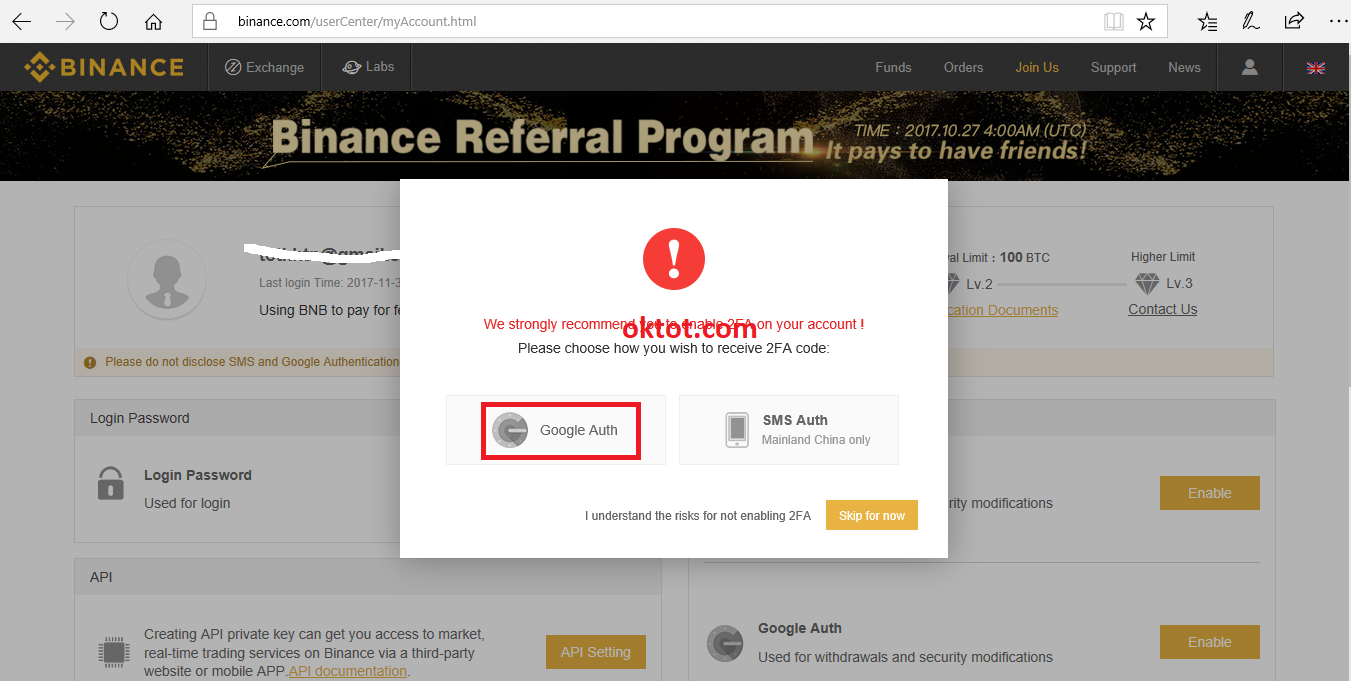This screenshot has height=681, width=1351.
Task: Go to browser home icon
Action: point(153,21)
